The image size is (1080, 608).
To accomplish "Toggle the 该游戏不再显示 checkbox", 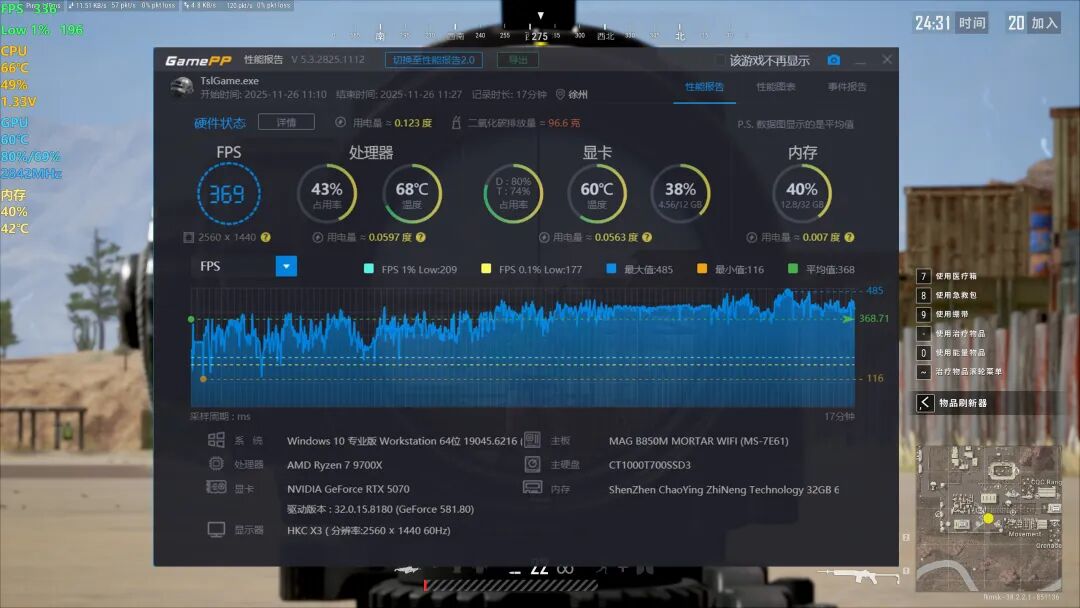I will coord(720,61).
